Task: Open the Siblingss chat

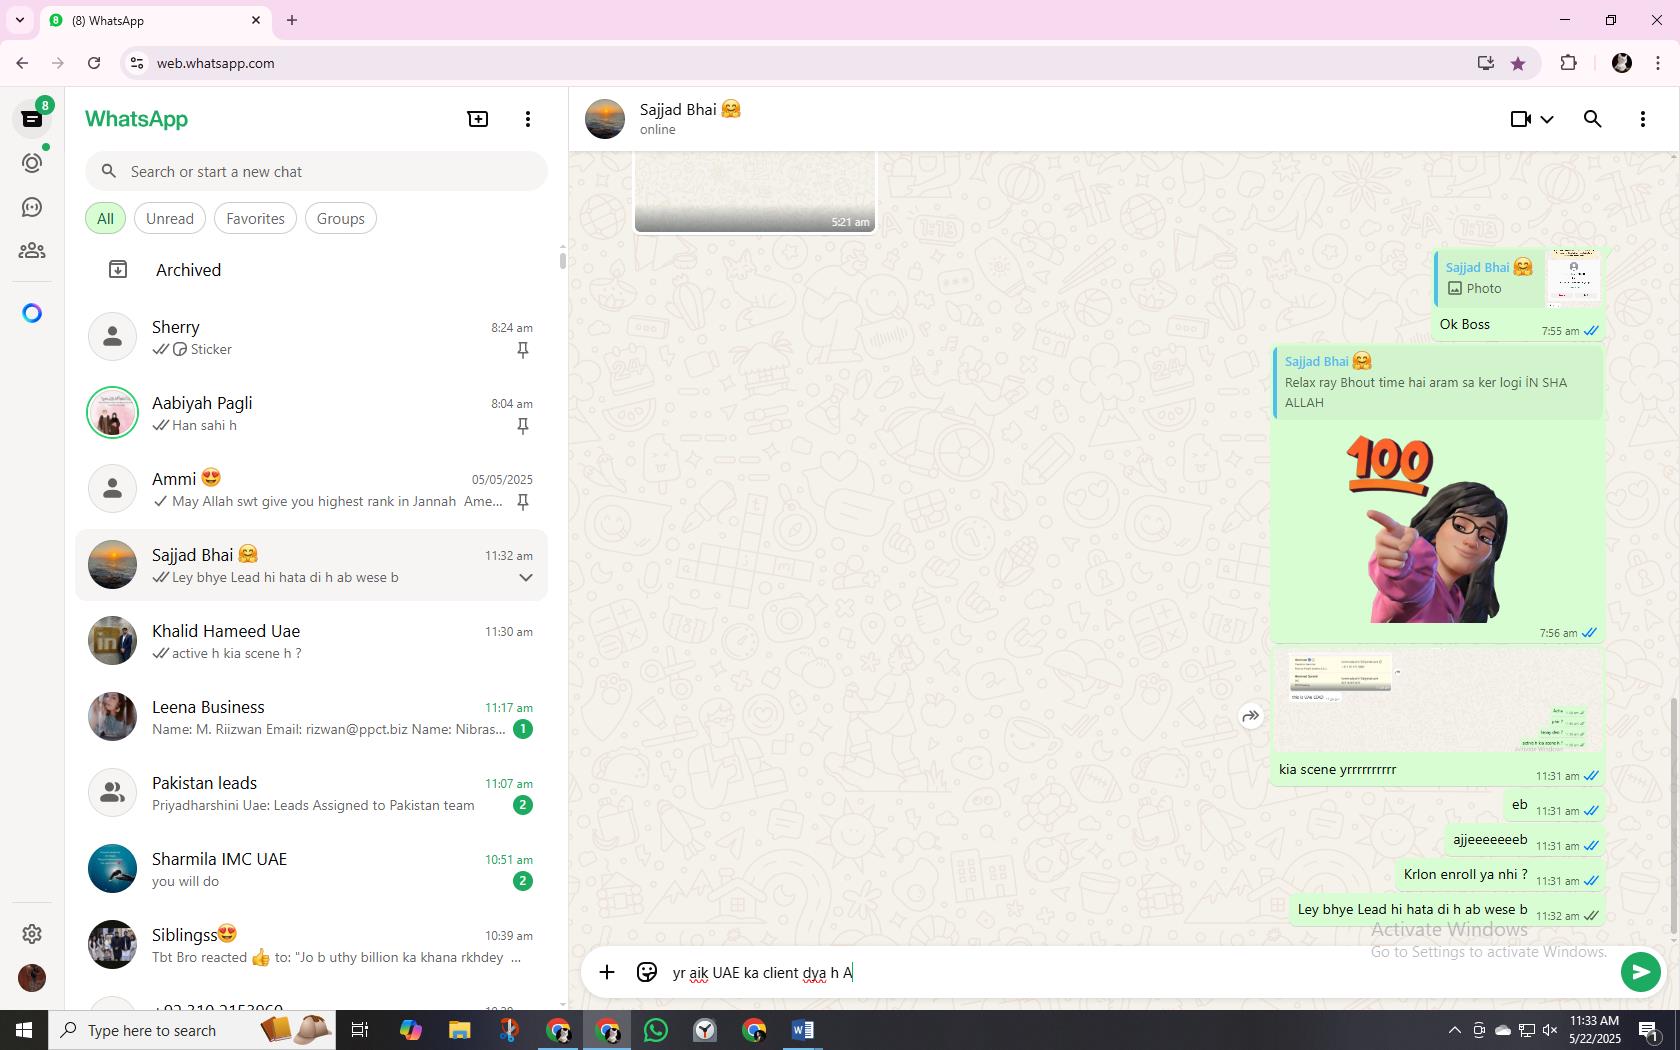Action: 312,945
